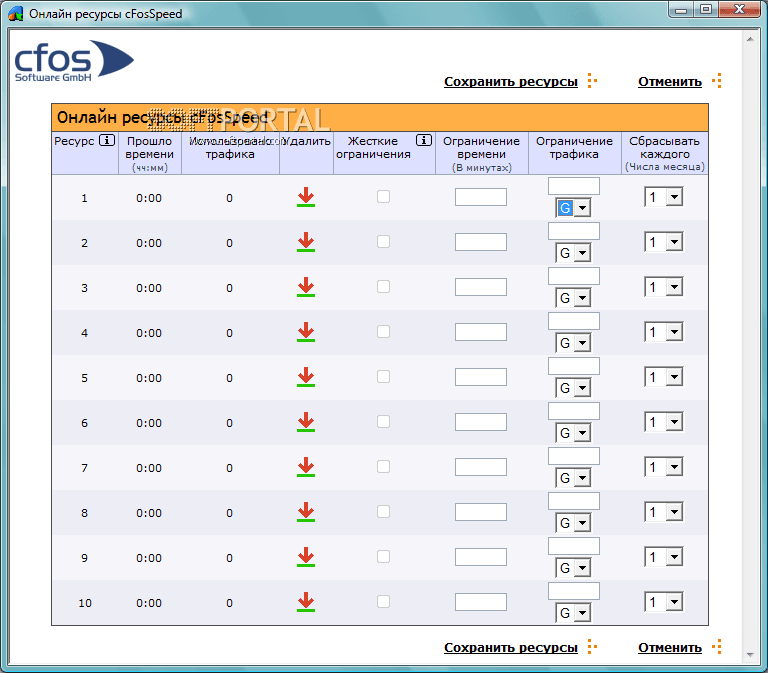Minimize the cFosSpeed window
Screen dimensions: 768x673
pyautogui.click(x=681, y=9)
